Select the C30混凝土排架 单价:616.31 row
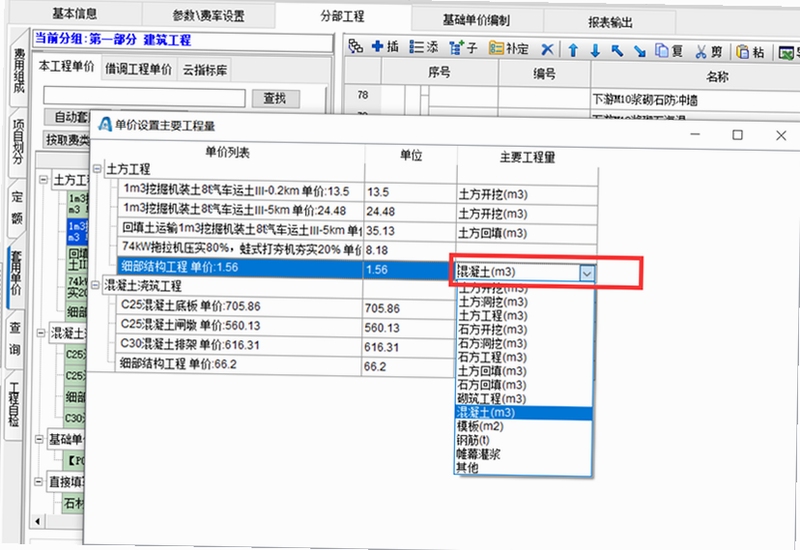Image resolution: width=800 pixels, height=550 pixels. tap(238, 344)
